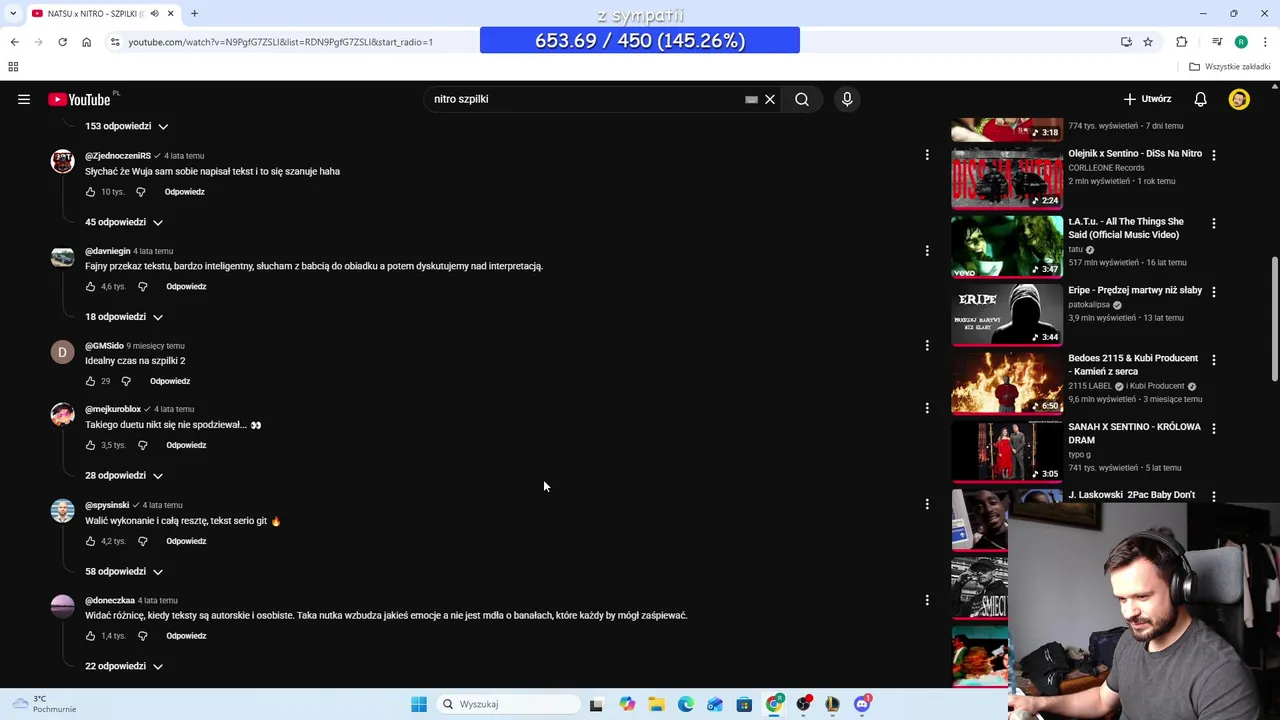This screenshot has width=1280, height=720.
Task: Start voice search with the microphone
Action: point(847,99)
